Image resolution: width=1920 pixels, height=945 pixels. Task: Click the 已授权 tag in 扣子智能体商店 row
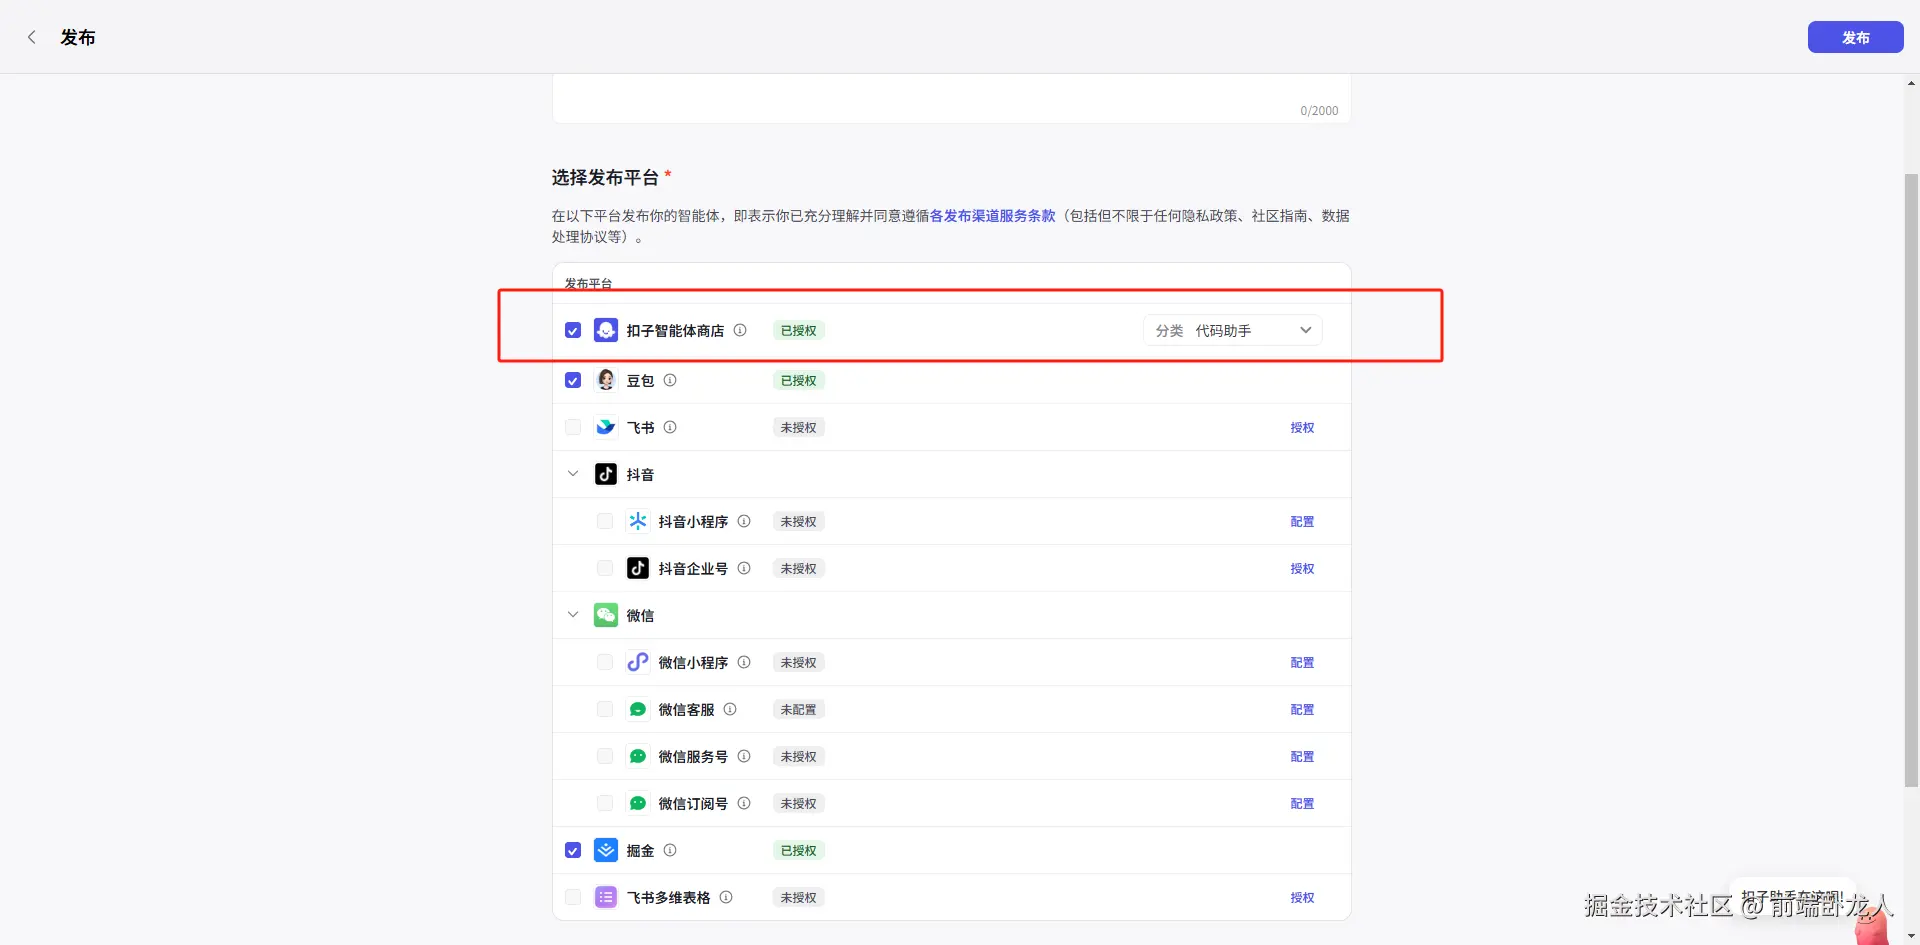click(x=798, y=330)
